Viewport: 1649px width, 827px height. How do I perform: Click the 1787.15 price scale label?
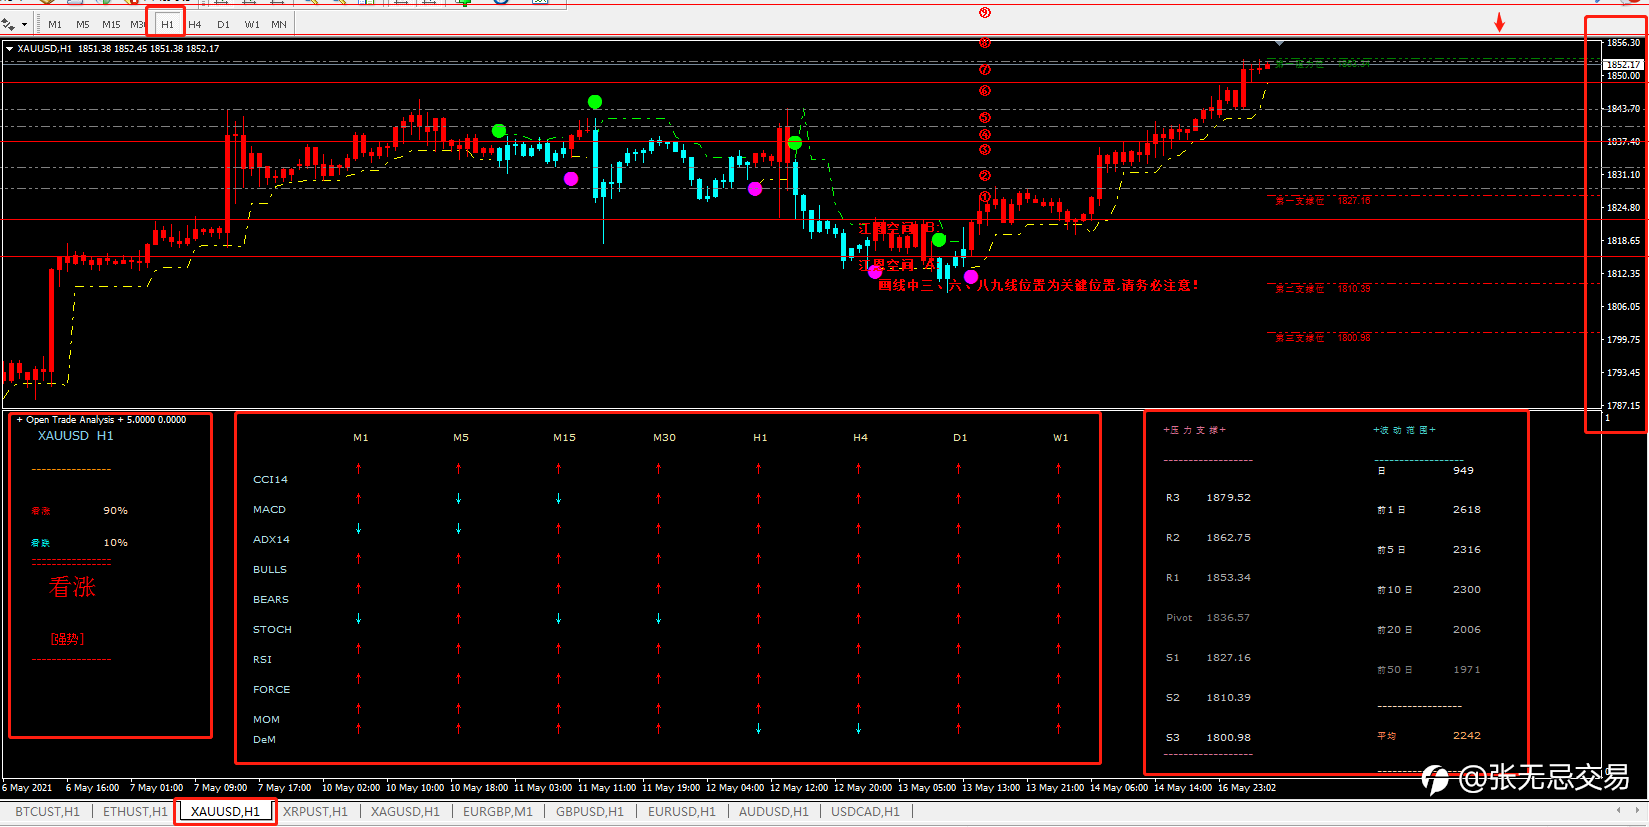click(x=1623, y=406)
